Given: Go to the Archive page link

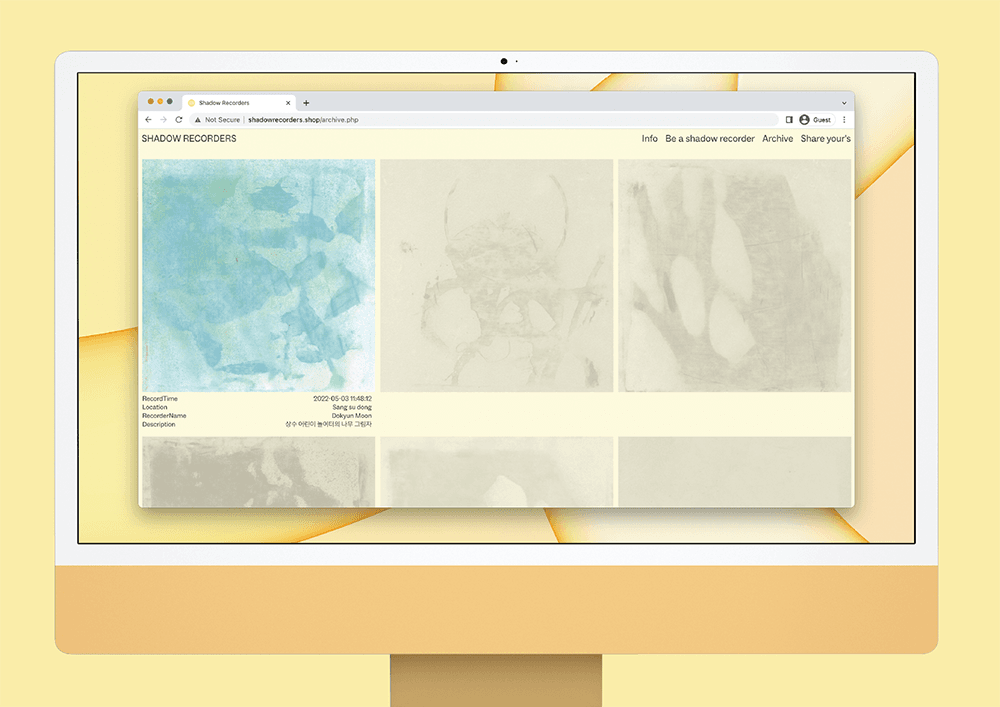Looking at the screenshot, I should click(777, 138).
